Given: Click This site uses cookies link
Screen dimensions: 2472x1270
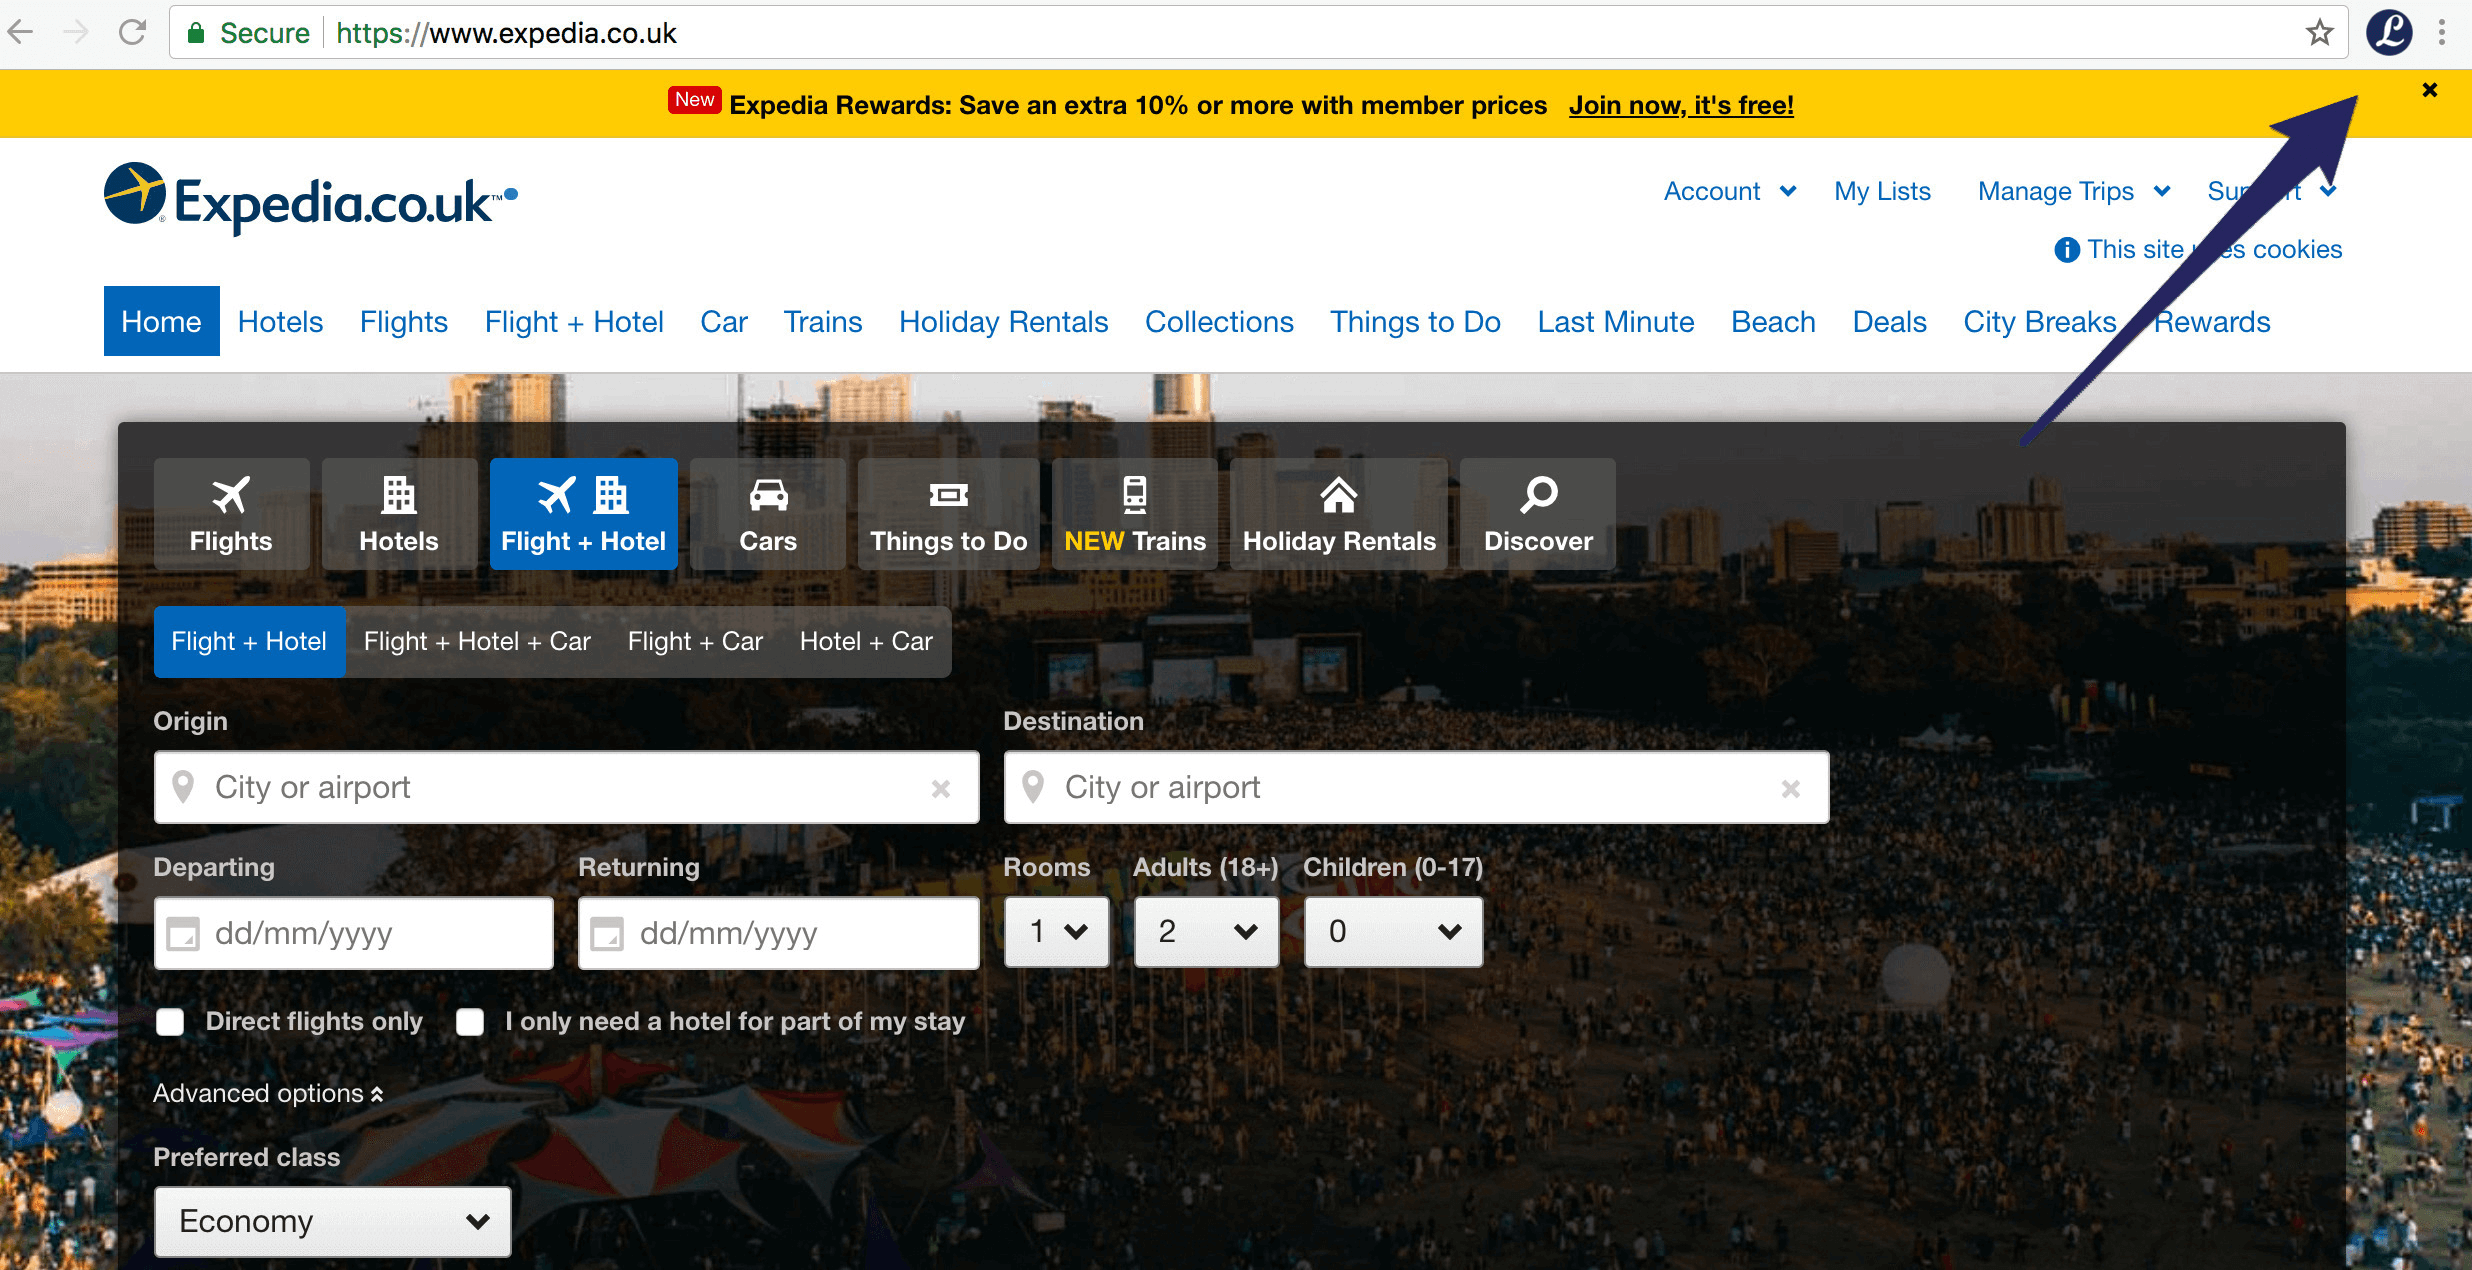Looking at the screenshot, I should (2214, 249).
